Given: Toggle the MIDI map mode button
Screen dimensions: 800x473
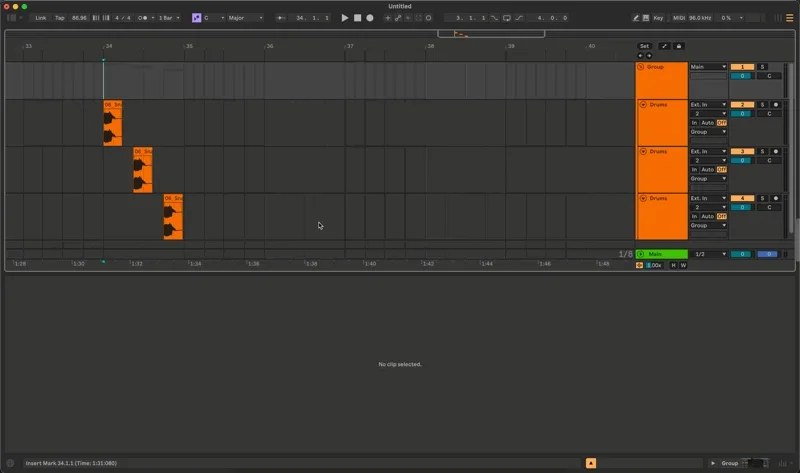Looking at the screenshot, I should coord(679,18).
